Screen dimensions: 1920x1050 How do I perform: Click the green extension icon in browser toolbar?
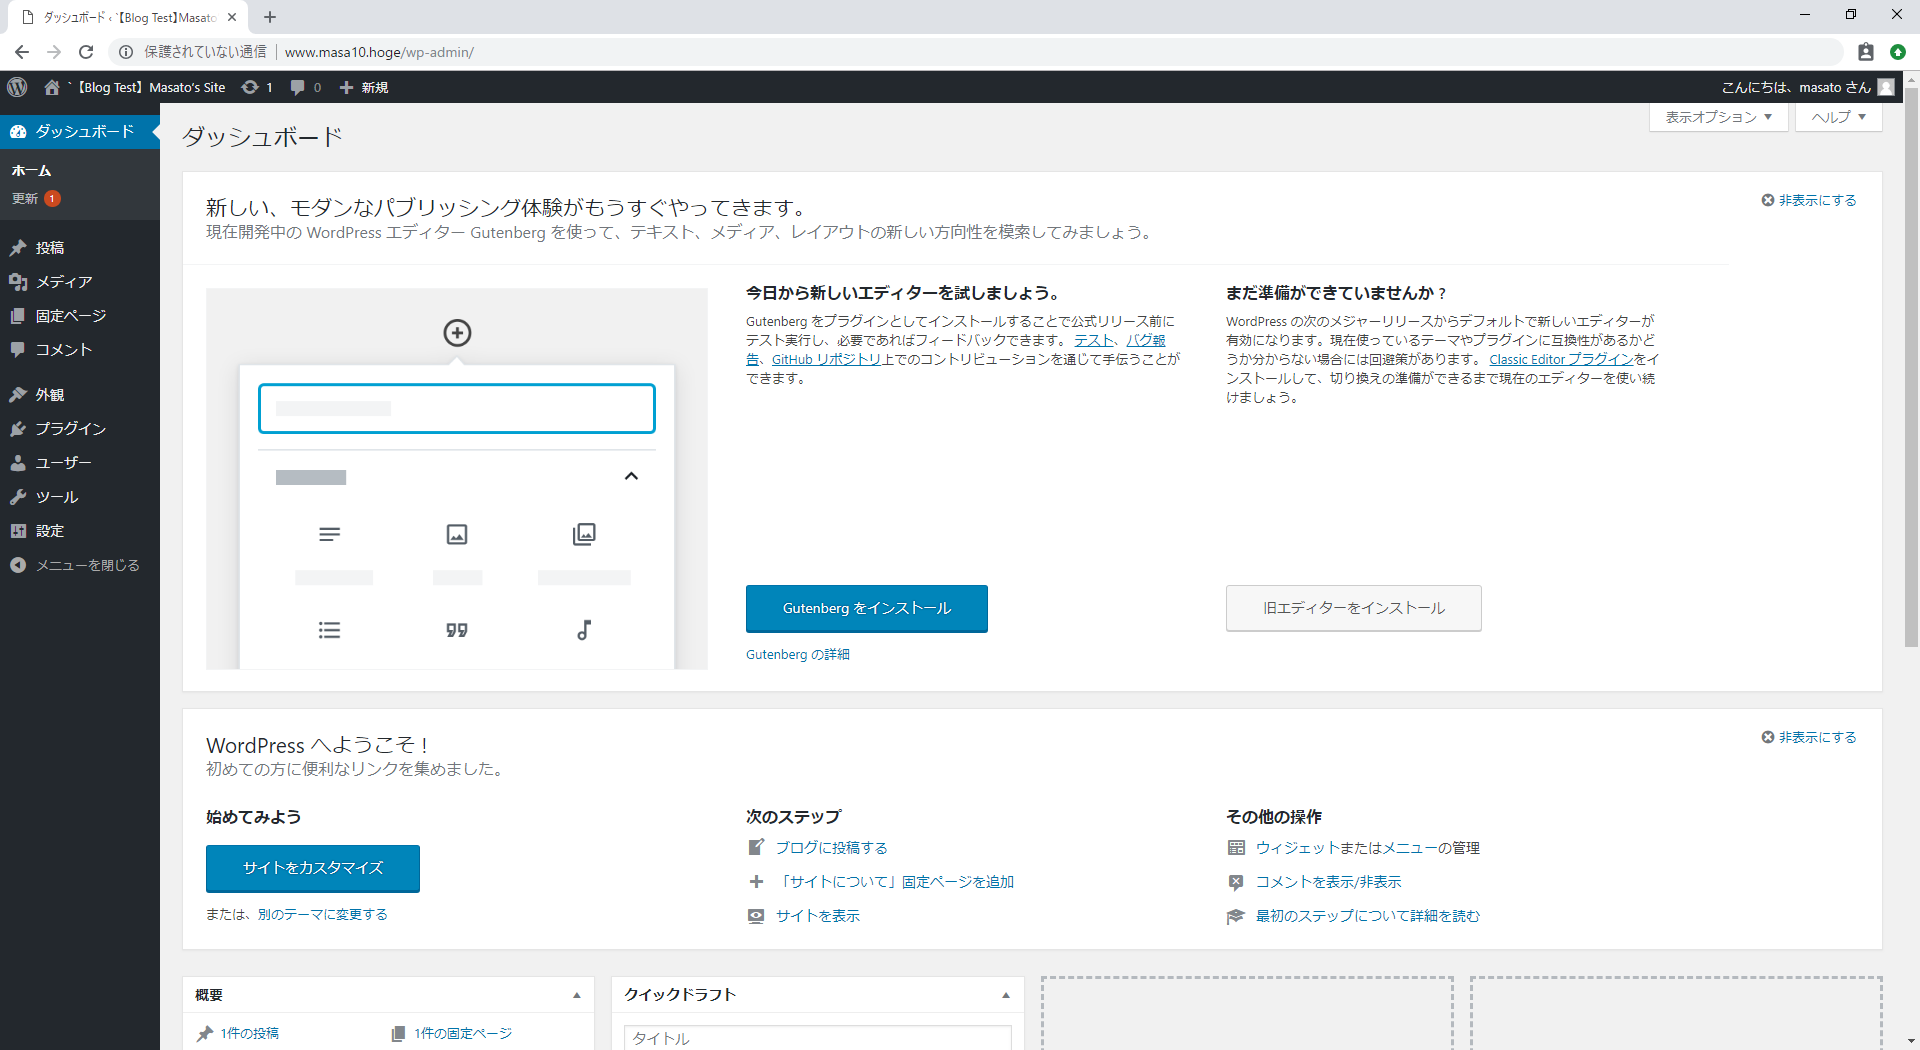(1898, 52)
